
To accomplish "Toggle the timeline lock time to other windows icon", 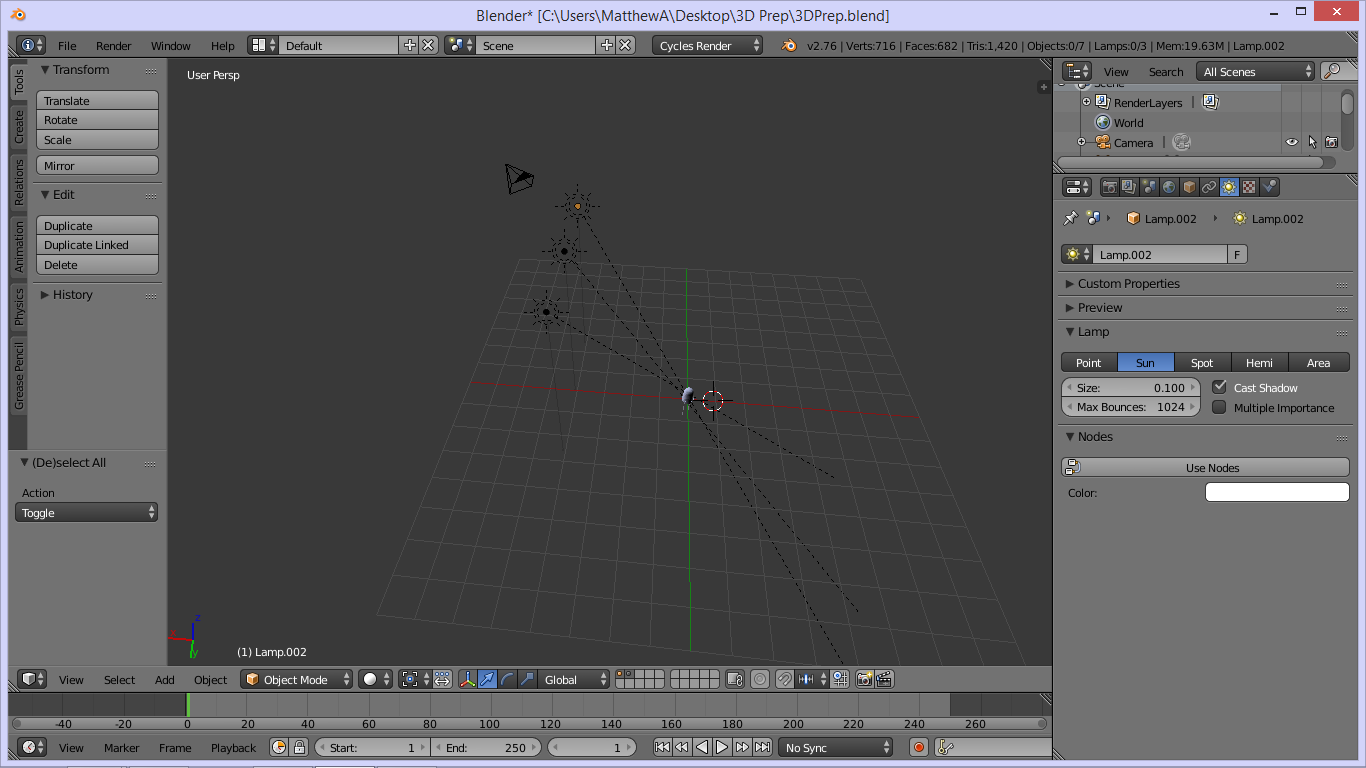I will (x=299, y=747).
